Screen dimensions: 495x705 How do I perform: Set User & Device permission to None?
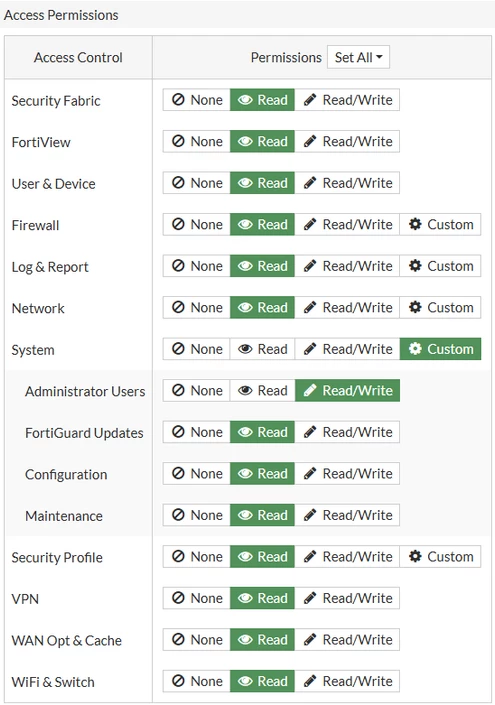(x=196, y=183)
